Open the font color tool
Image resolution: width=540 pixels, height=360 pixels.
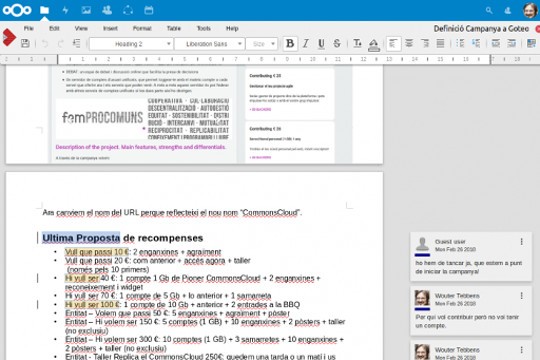pos(357,43)
